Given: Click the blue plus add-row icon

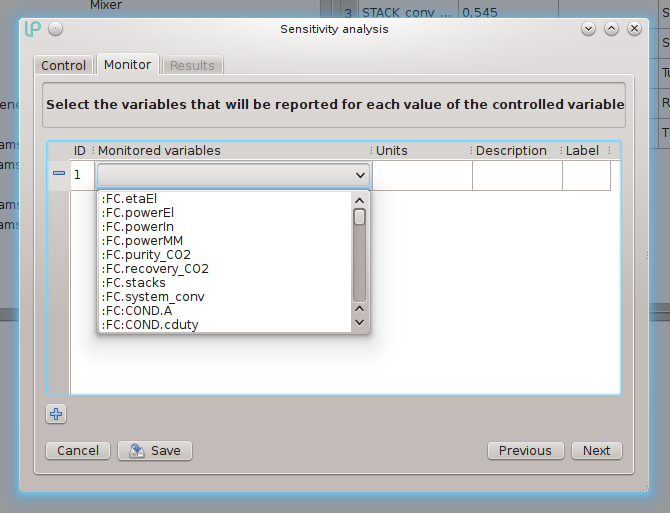Looking at the screenshot, I should click(x=56, y=414).
